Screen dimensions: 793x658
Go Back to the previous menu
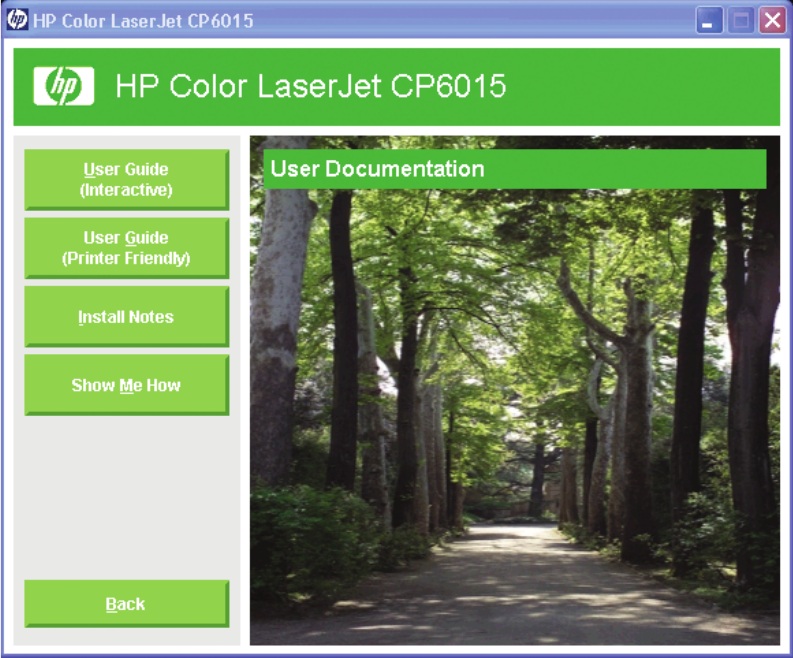click(126, 604)
